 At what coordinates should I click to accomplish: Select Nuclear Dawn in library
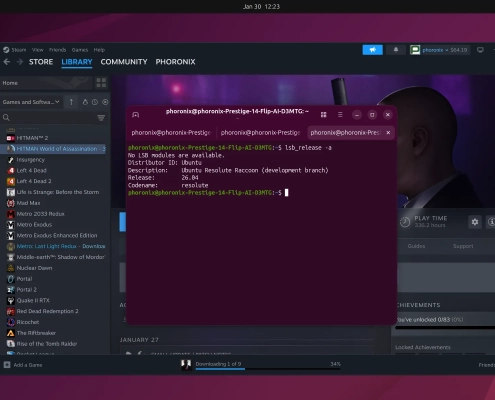pyautogui.click(x=34, y=268)
